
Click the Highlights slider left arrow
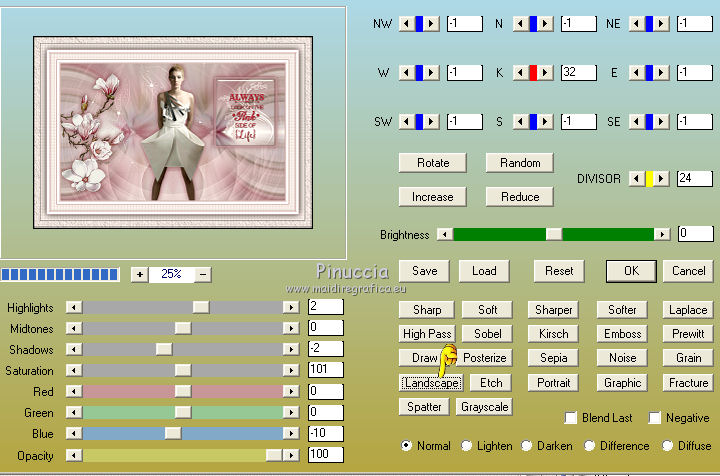point(74,307)
